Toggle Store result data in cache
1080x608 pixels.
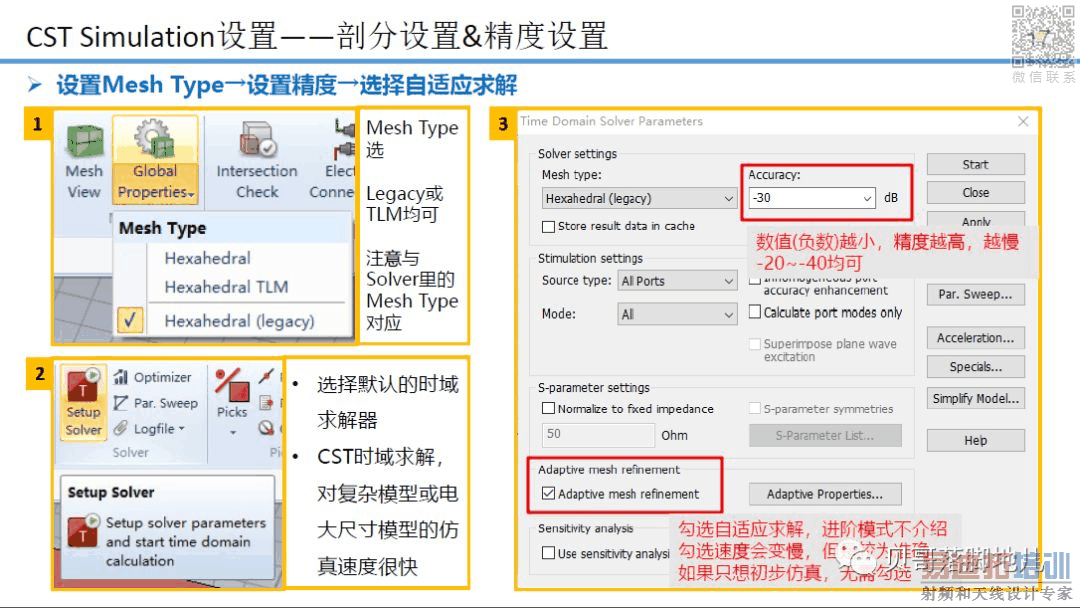click(x=549, y=226)
